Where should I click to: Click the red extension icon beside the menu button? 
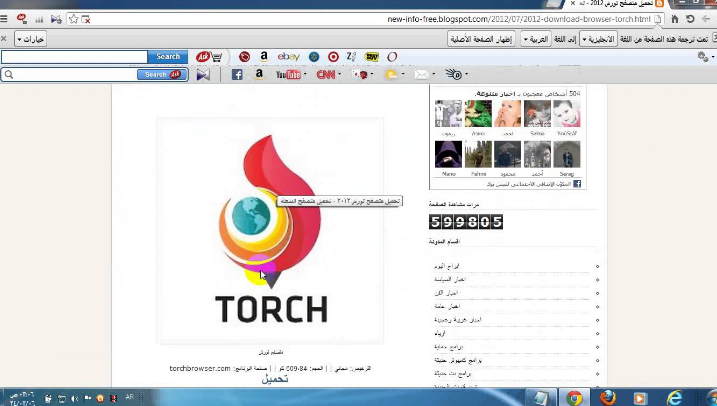coord(21,19)
